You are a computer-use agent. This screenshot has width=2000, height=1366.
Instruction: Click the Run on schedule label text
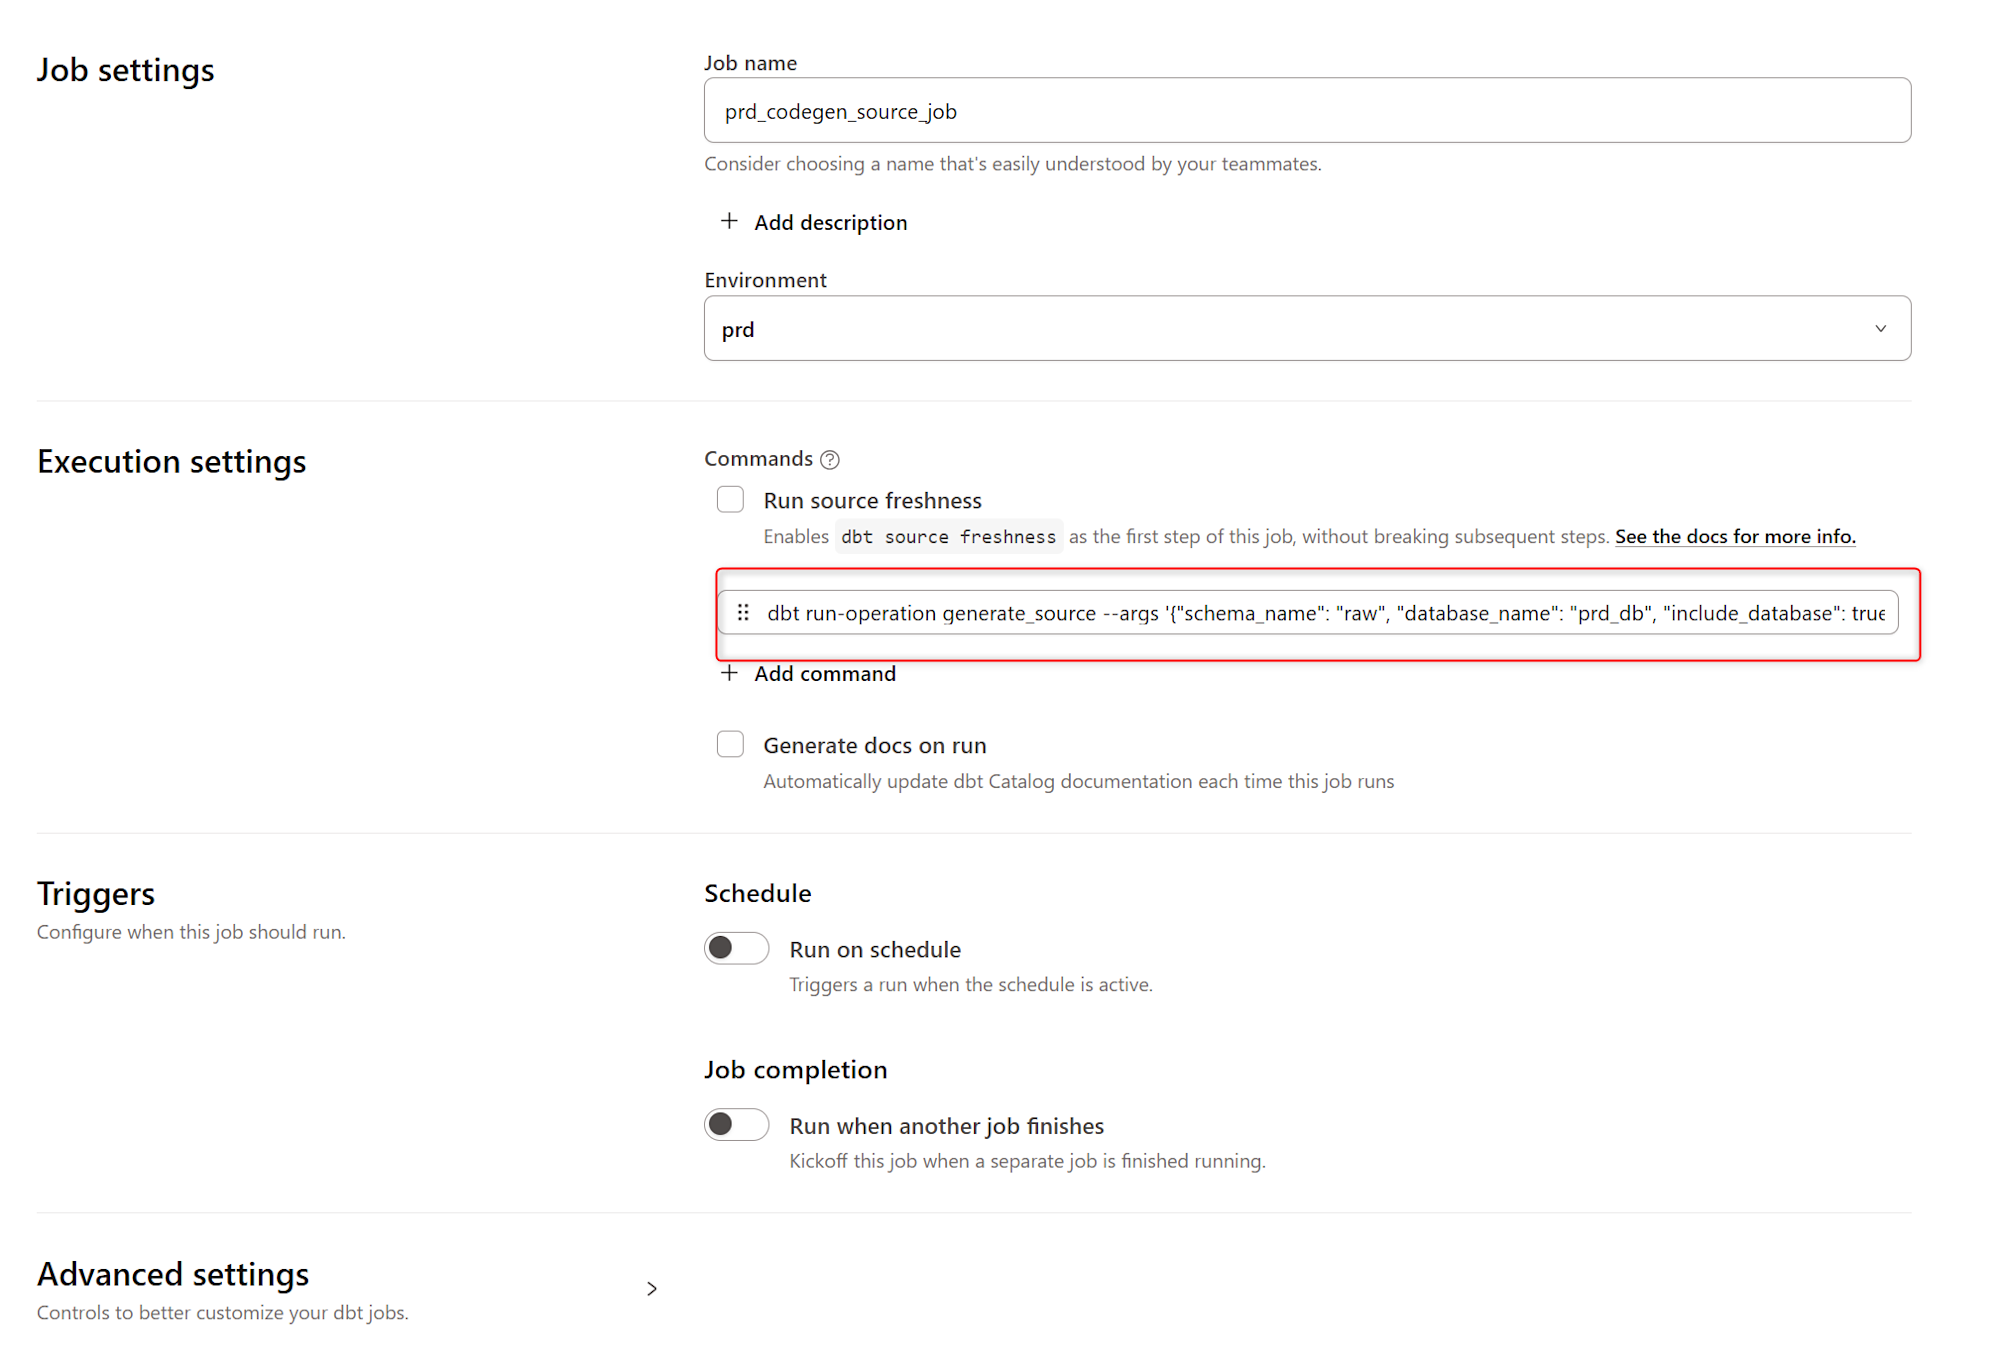[874, 949]
